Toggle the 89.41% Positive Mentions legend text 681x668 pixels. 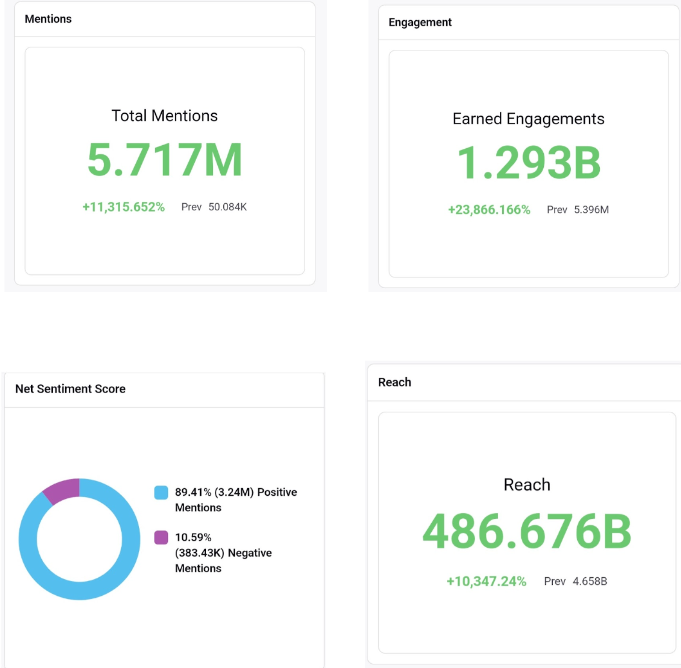[235, 500]
